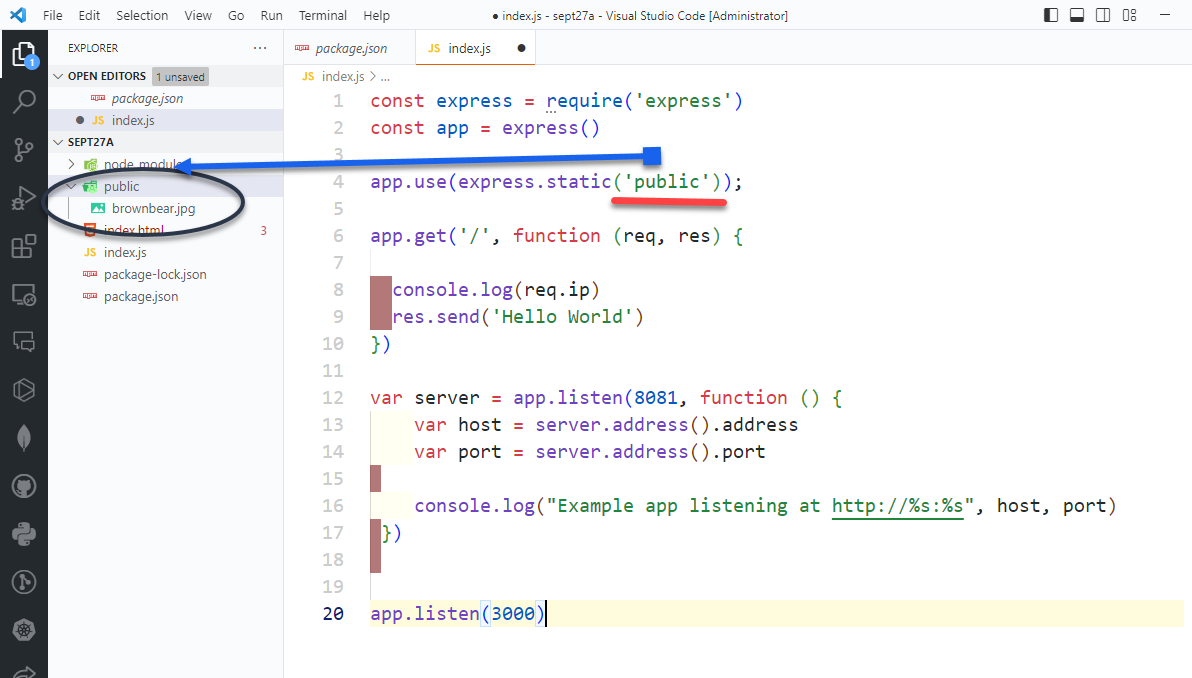This screenshot has height=678, width=1192.
Task: Select index.js under Open Editors
Action: point(166,120)
